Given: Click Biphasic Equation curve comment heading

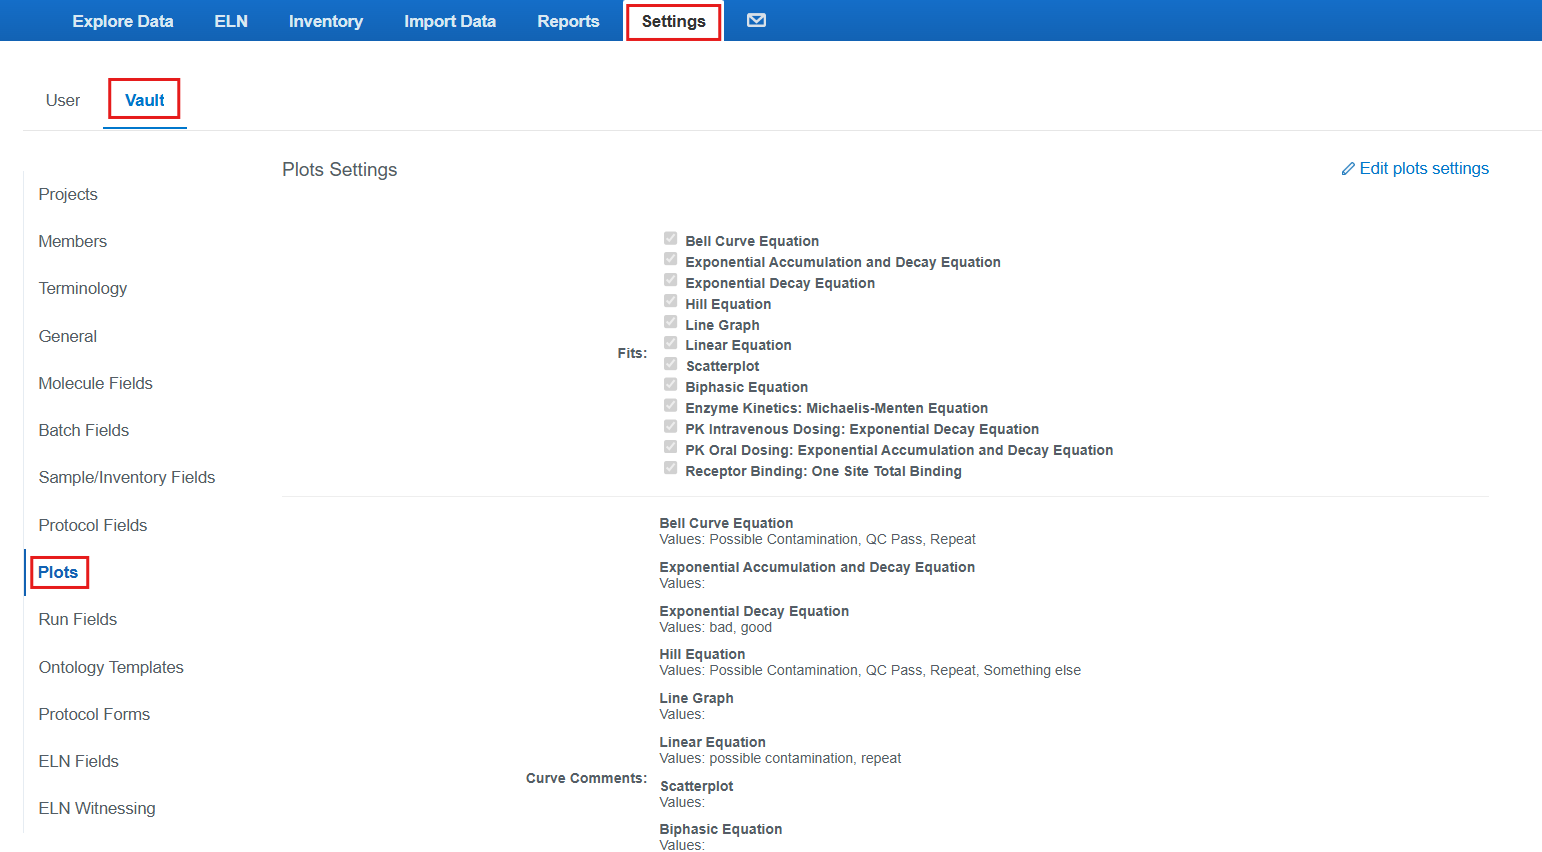Looking at the screenshot, I should pyautogui.click(x=721, y=829).
